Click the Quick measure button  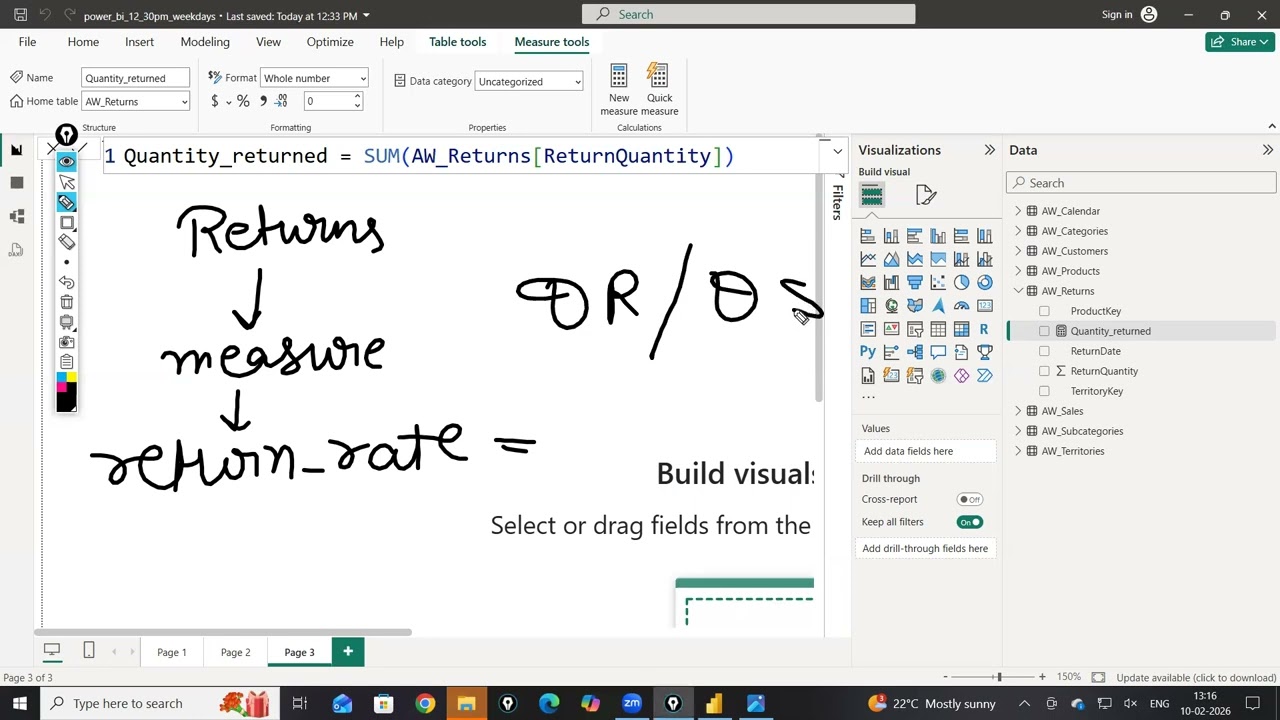pos(659,90)
